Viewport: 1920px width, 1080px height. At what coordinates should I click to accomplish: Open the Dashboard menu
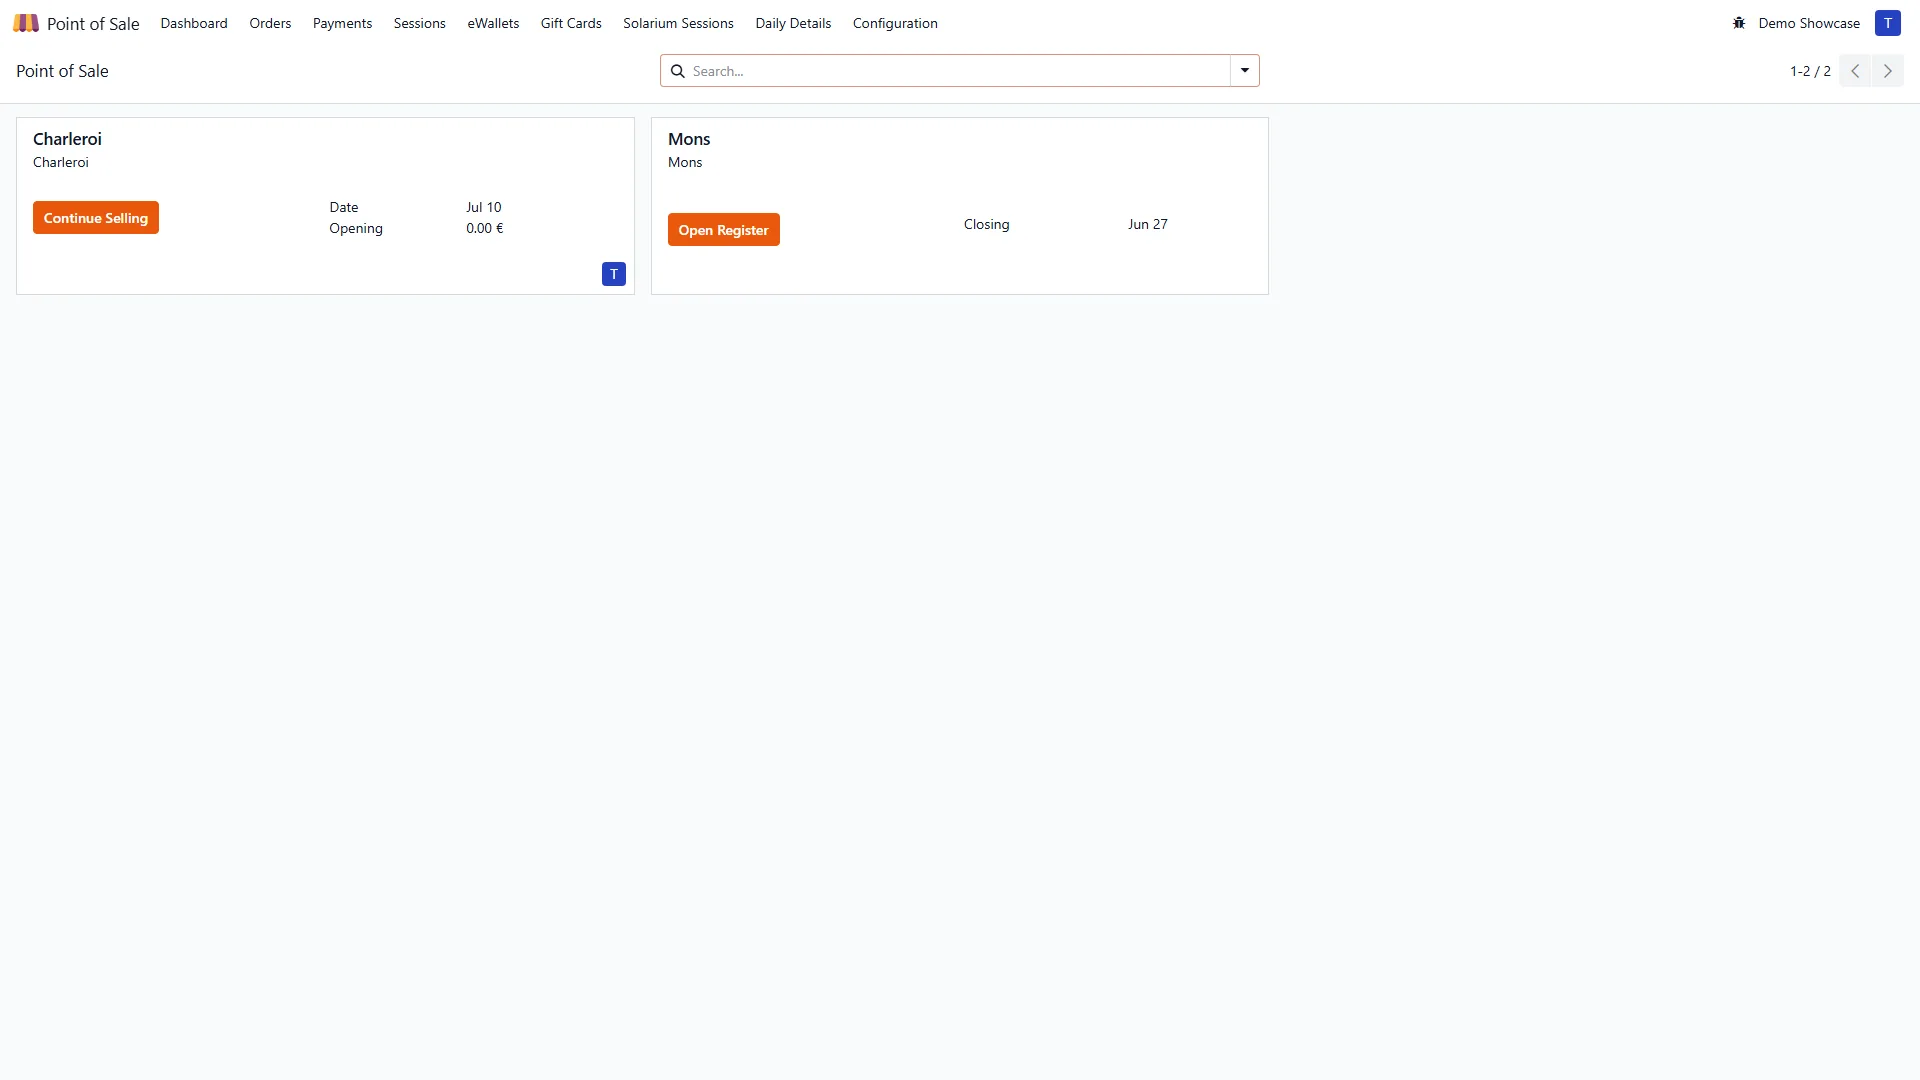tap(194, 23)
